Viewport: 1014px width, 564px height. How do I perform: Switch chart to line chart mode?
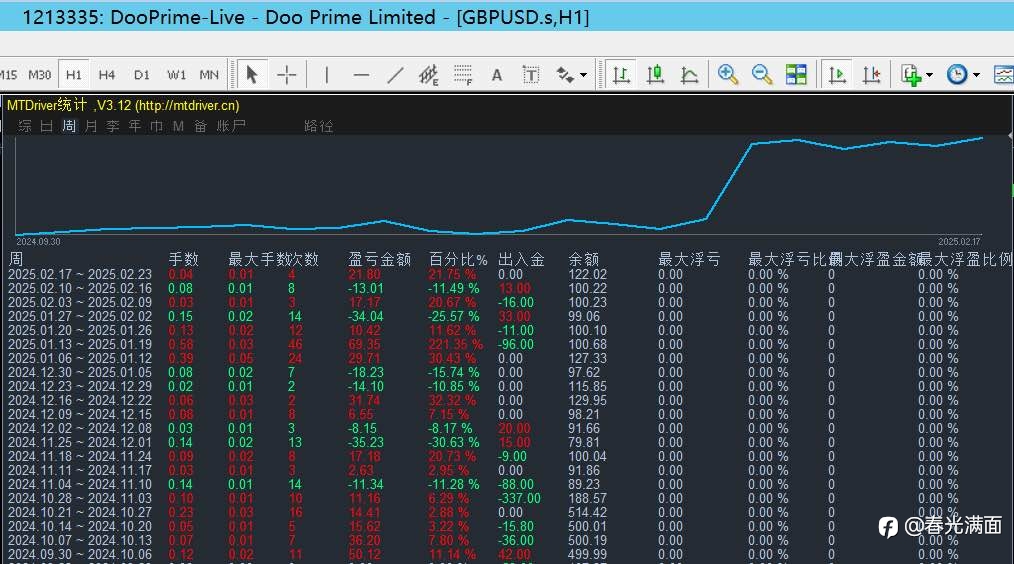[x=689, y=75]
